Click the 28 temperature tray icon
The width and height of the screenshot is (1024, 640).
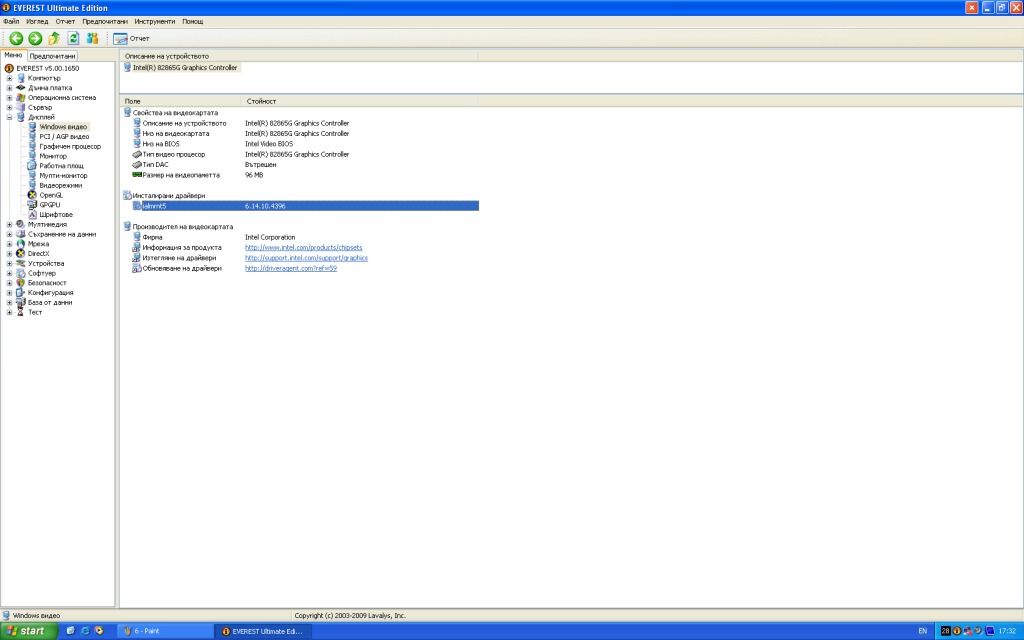point(946,631)
